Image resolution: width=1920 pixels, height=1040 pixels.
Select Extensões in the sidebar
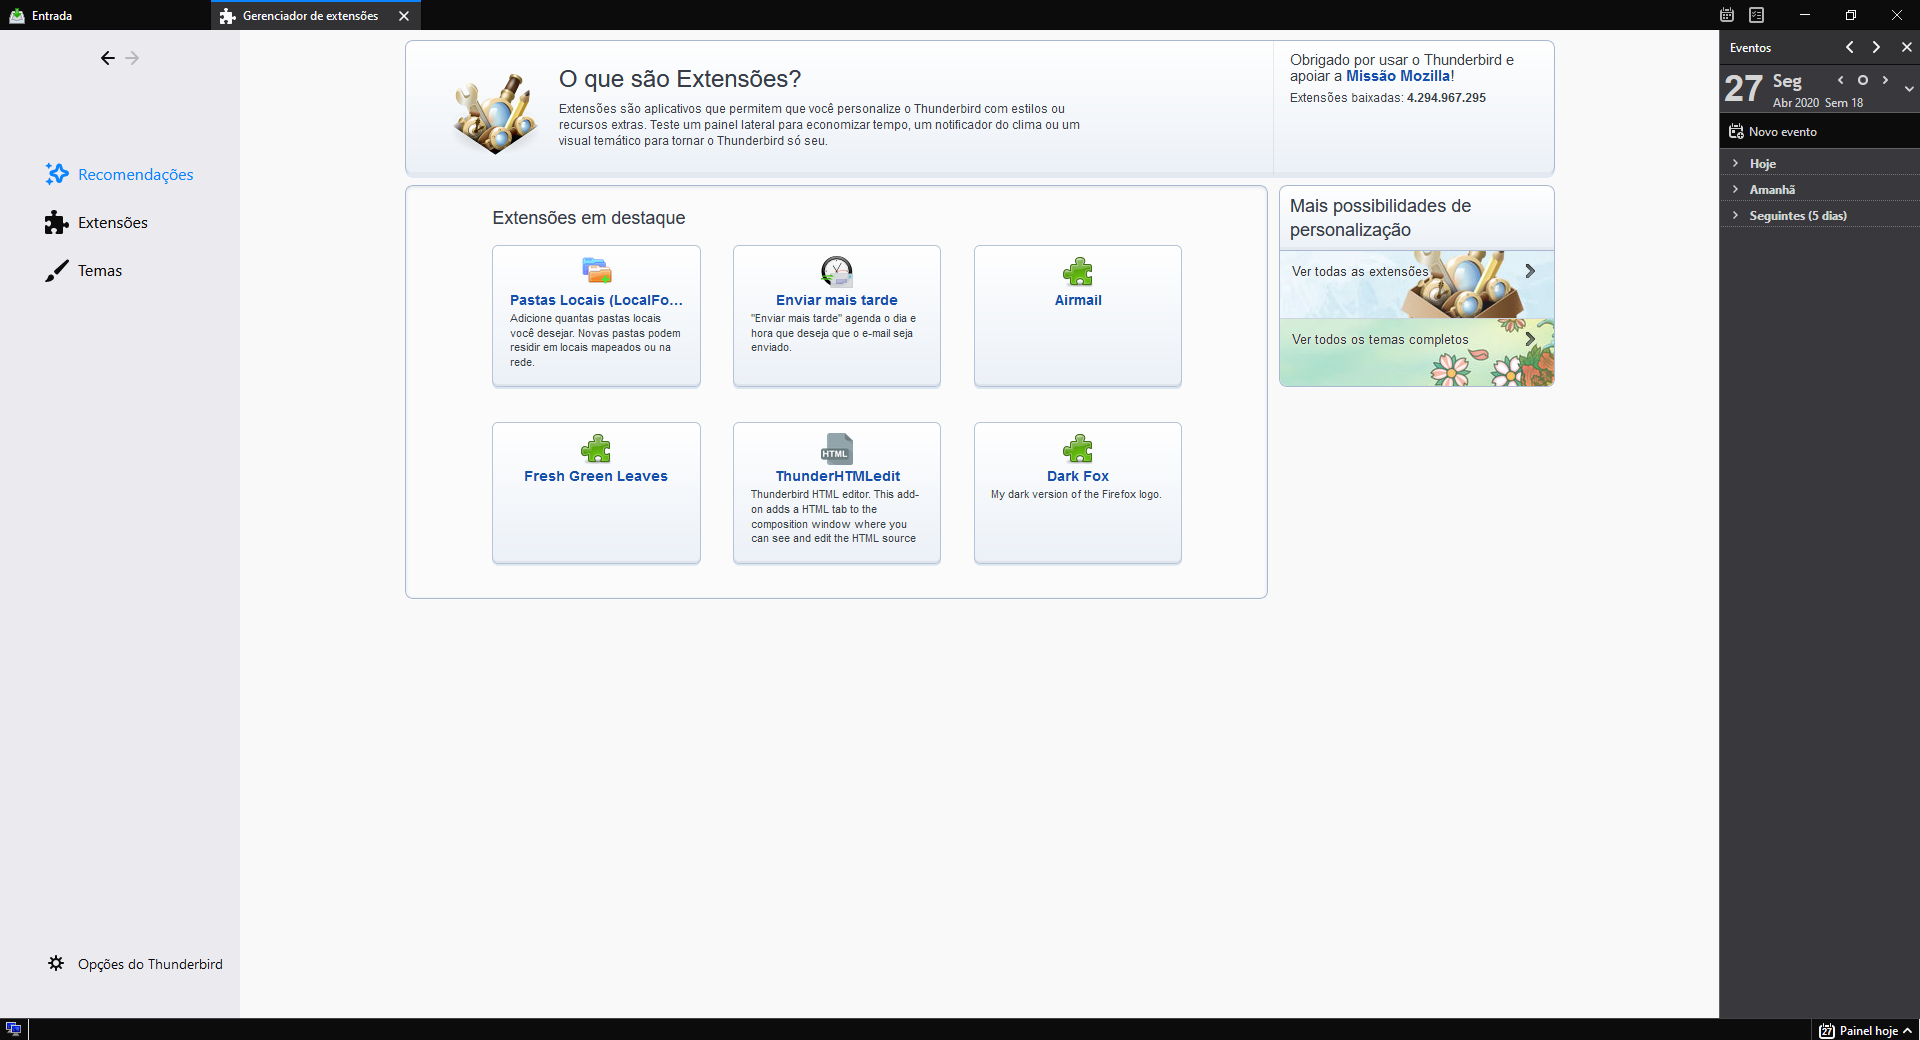tap(112, 223)
